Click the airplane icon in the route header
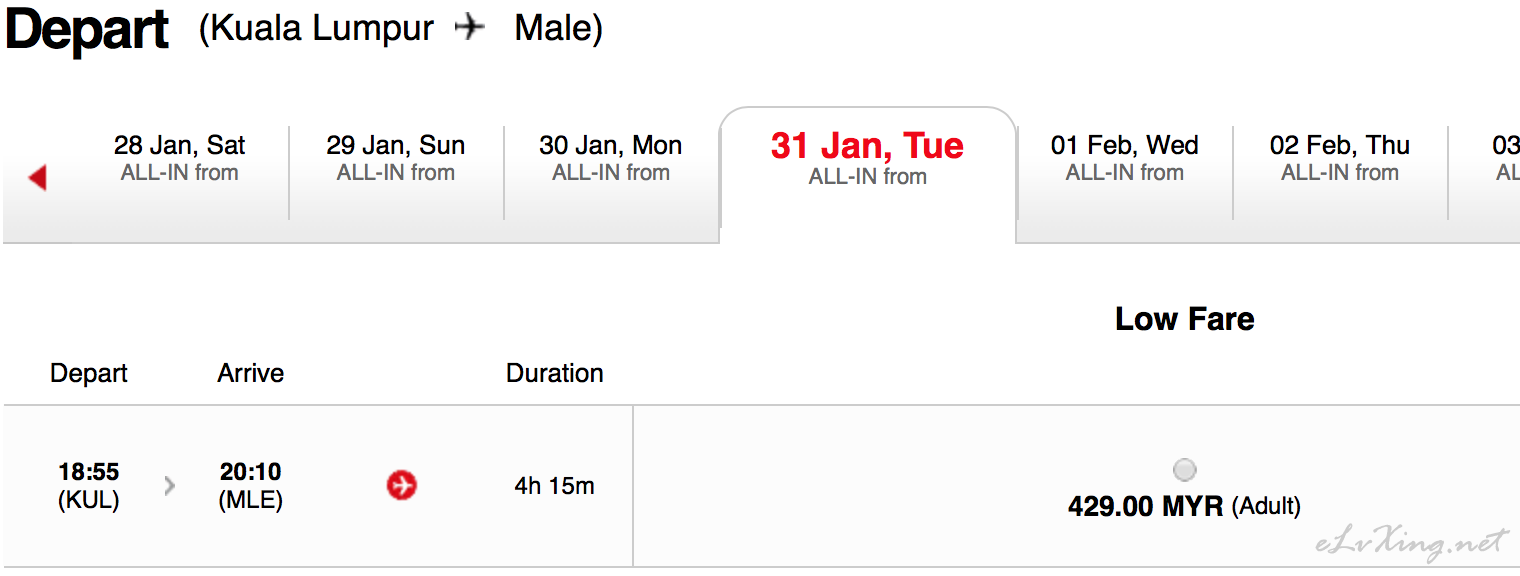 (469, 27)
